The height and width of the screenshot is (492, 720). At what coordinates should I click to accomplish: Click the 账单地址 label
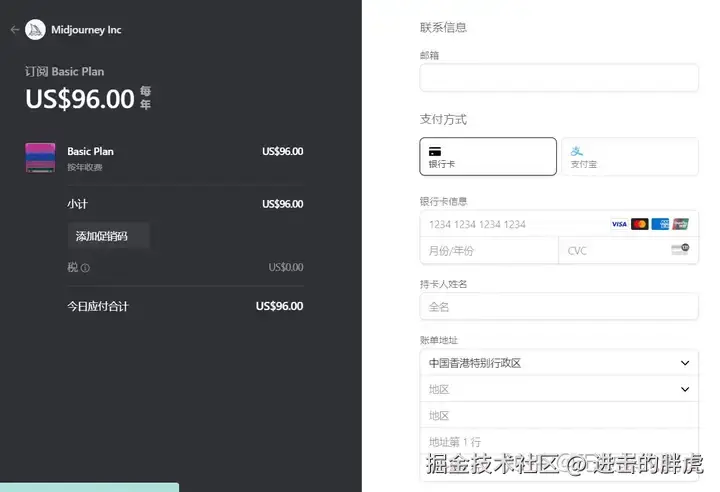[x=439, y=340]
